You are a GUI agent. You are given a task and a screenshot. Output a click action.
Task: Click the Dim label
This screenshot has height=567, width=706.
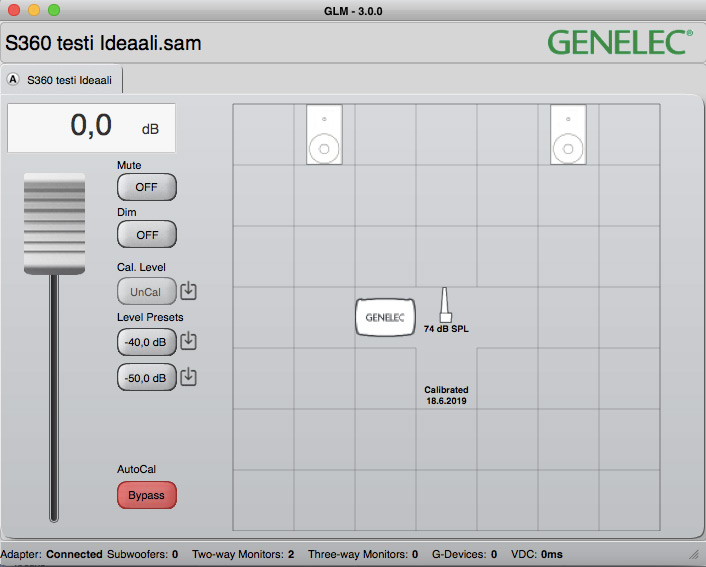pyautogui.click(x=127, y=212)
